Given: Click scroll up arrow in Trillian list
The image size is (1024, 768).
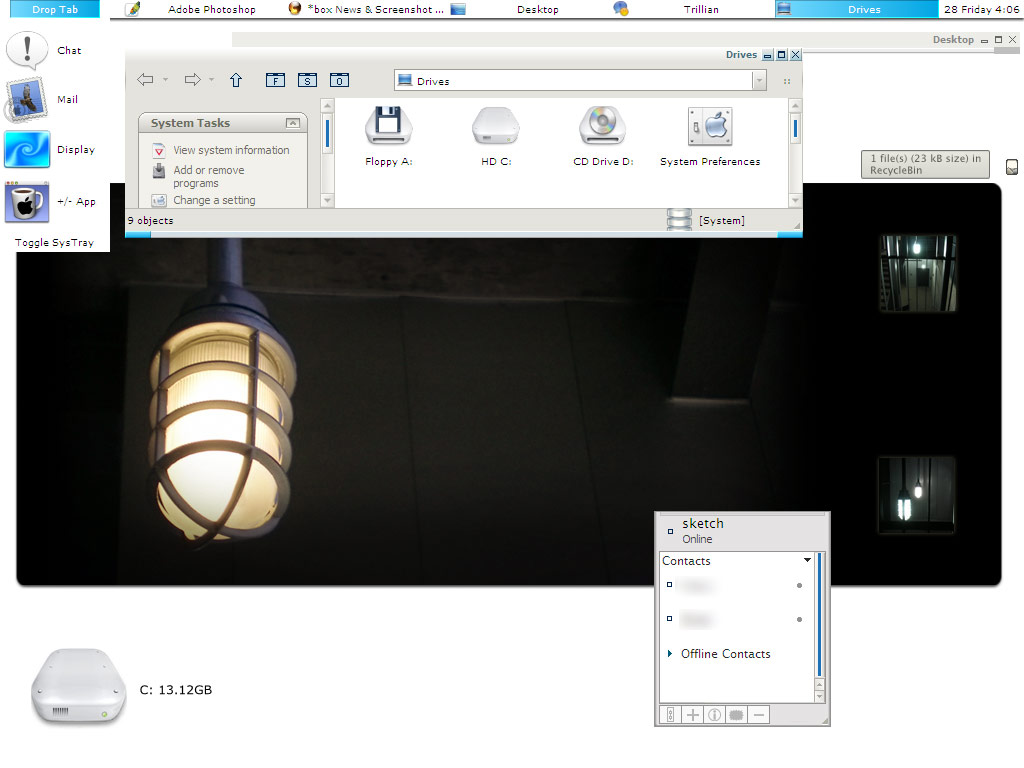Looking at the screenshot, I should [820, 684].
